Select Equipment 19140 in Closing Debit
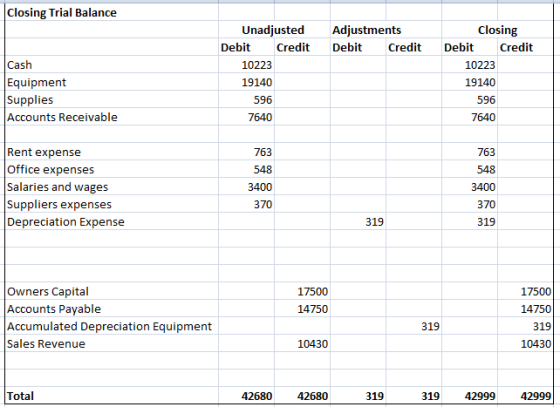 point(480,82)
